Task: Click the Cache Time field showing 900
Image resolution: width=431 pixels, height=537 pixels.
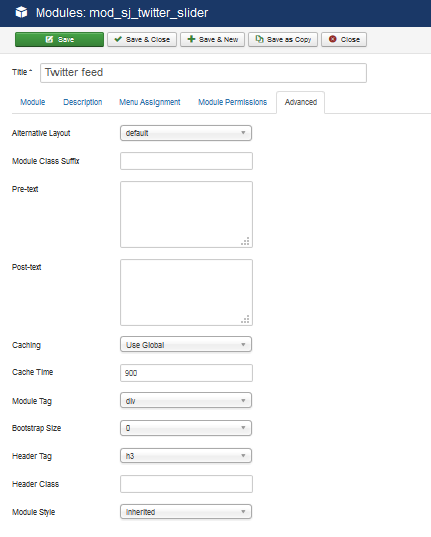Action: [186, 373]
